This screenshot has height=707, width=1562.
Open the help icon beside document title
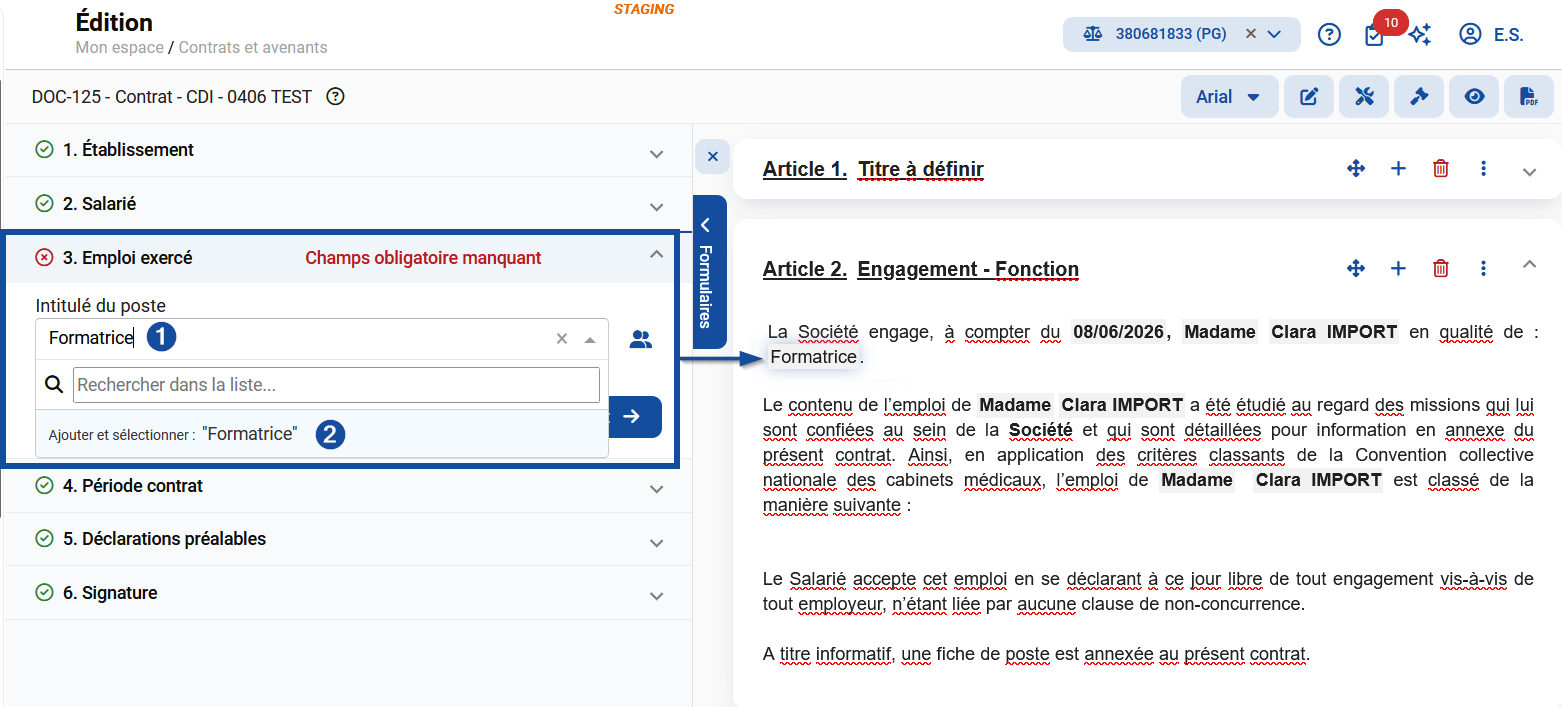pos(336,97)
